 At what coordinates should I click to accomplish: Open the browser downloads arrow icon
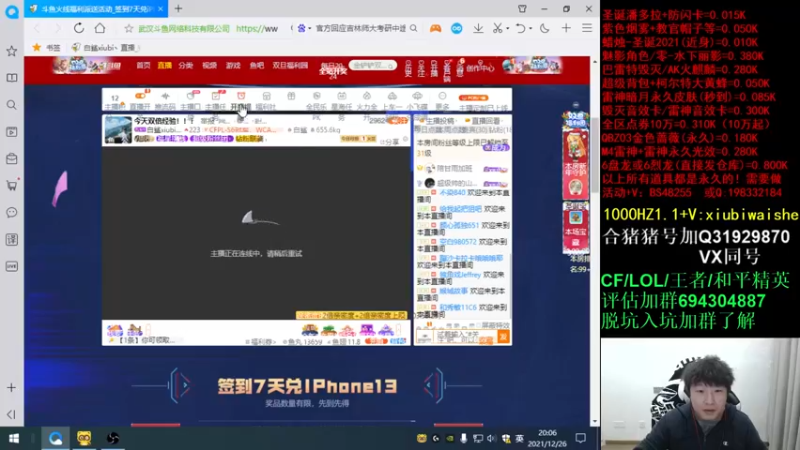(x=478, y=29)
